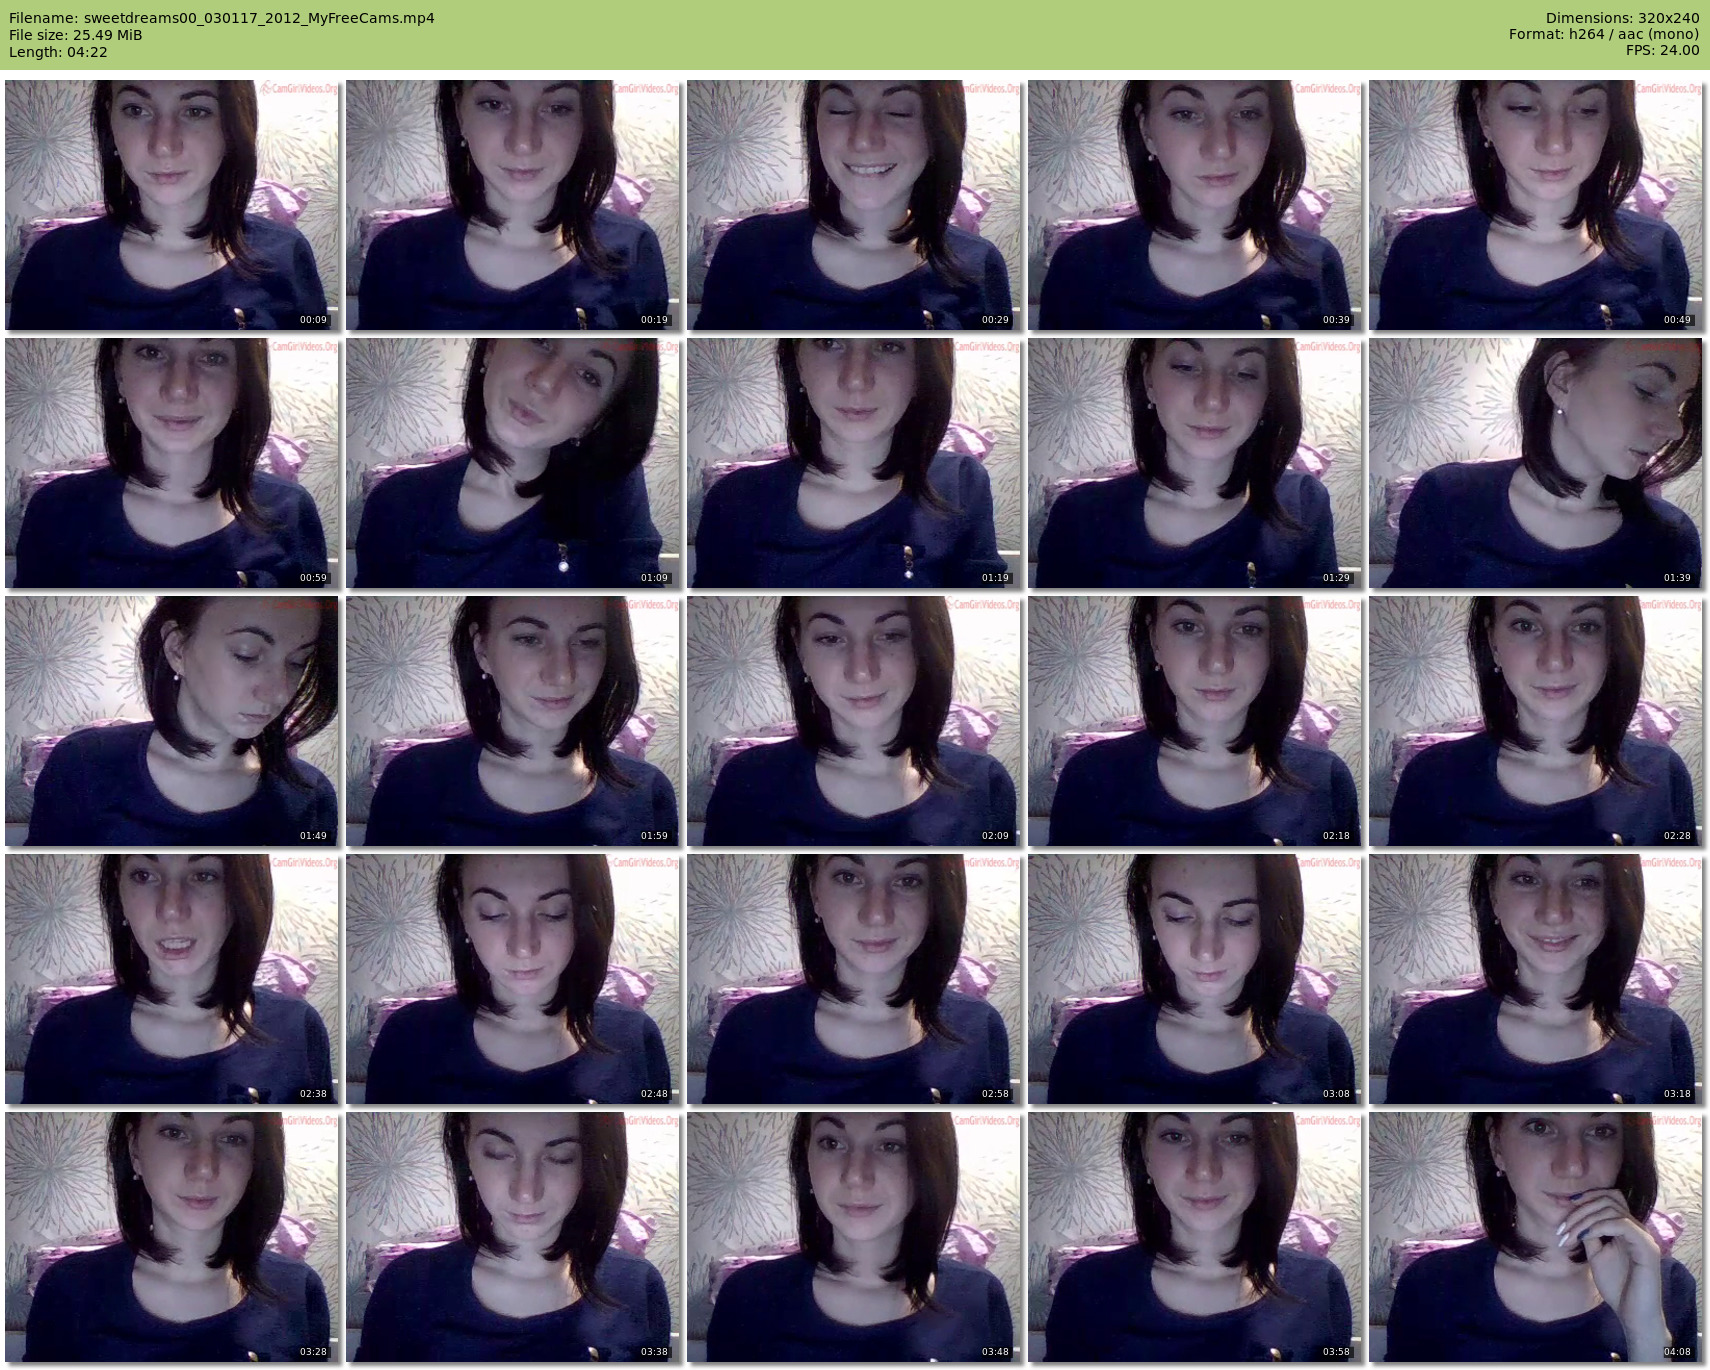Click the "Format: h264 / aac (mono)" text
The image size is (1710, 1370).
click(1604, 34)
